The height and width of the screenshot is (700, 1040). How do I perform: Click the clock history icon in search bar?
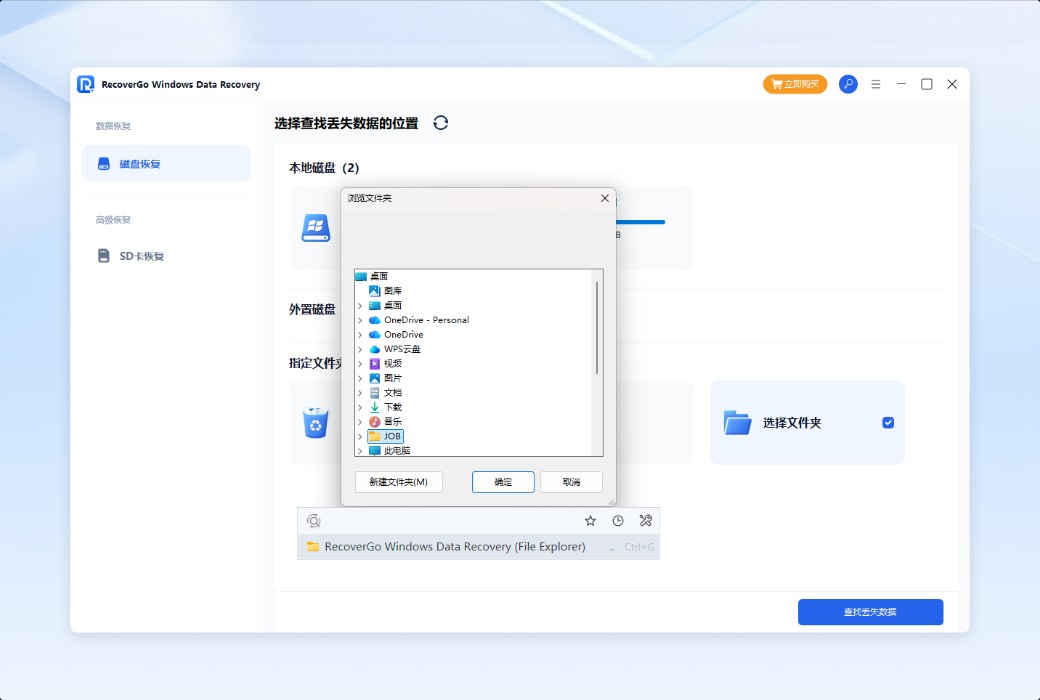[x=618, y=520]
